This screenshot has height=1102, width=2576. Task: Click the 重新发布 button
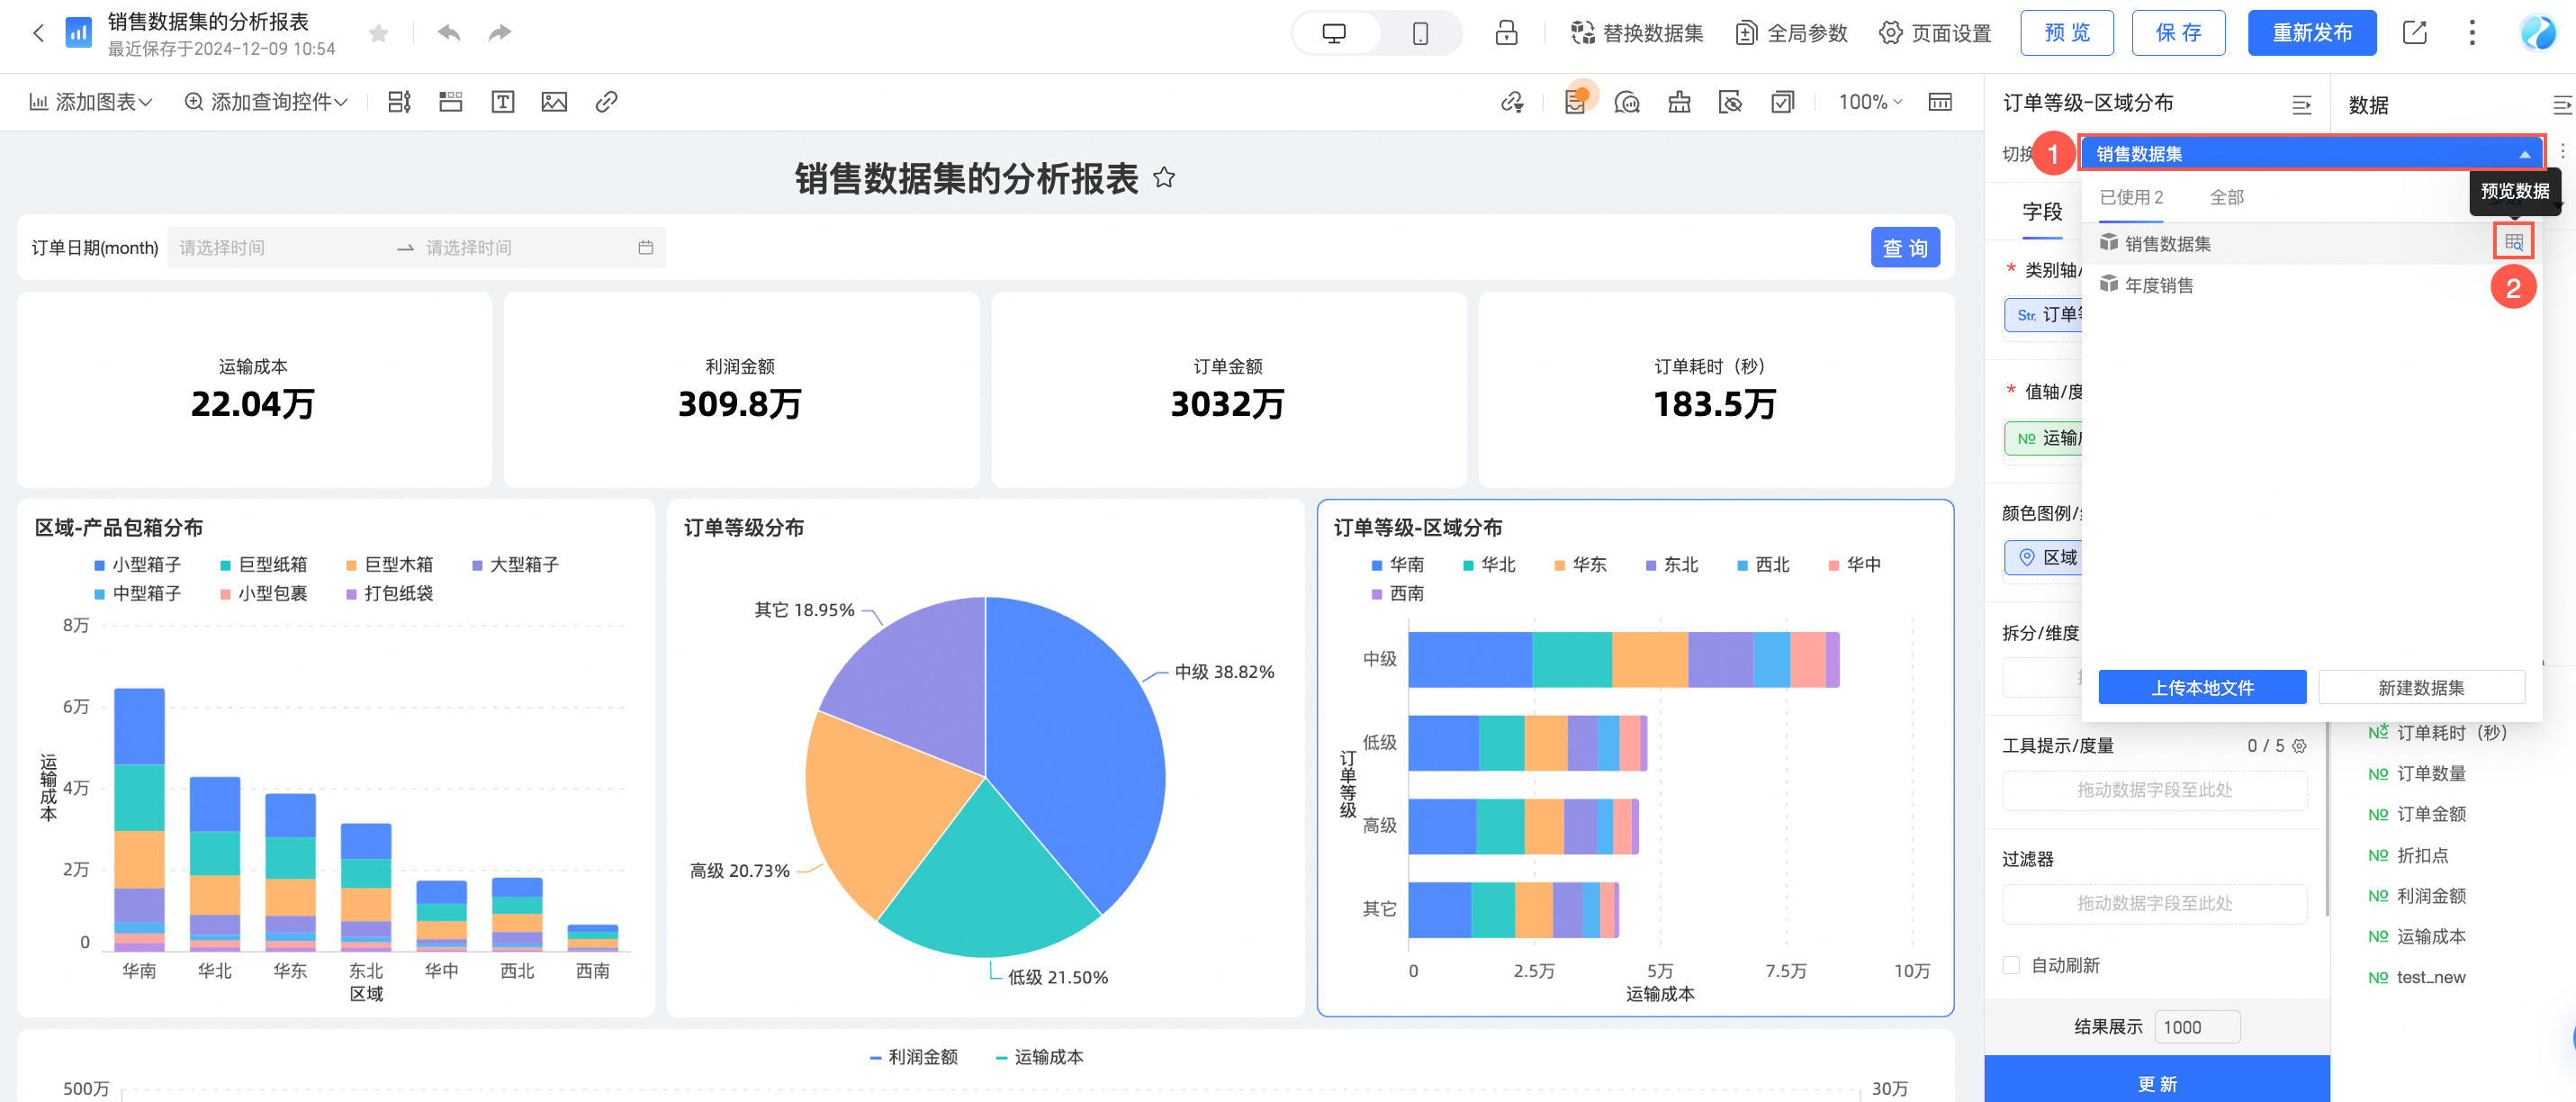coord(2311,33)
